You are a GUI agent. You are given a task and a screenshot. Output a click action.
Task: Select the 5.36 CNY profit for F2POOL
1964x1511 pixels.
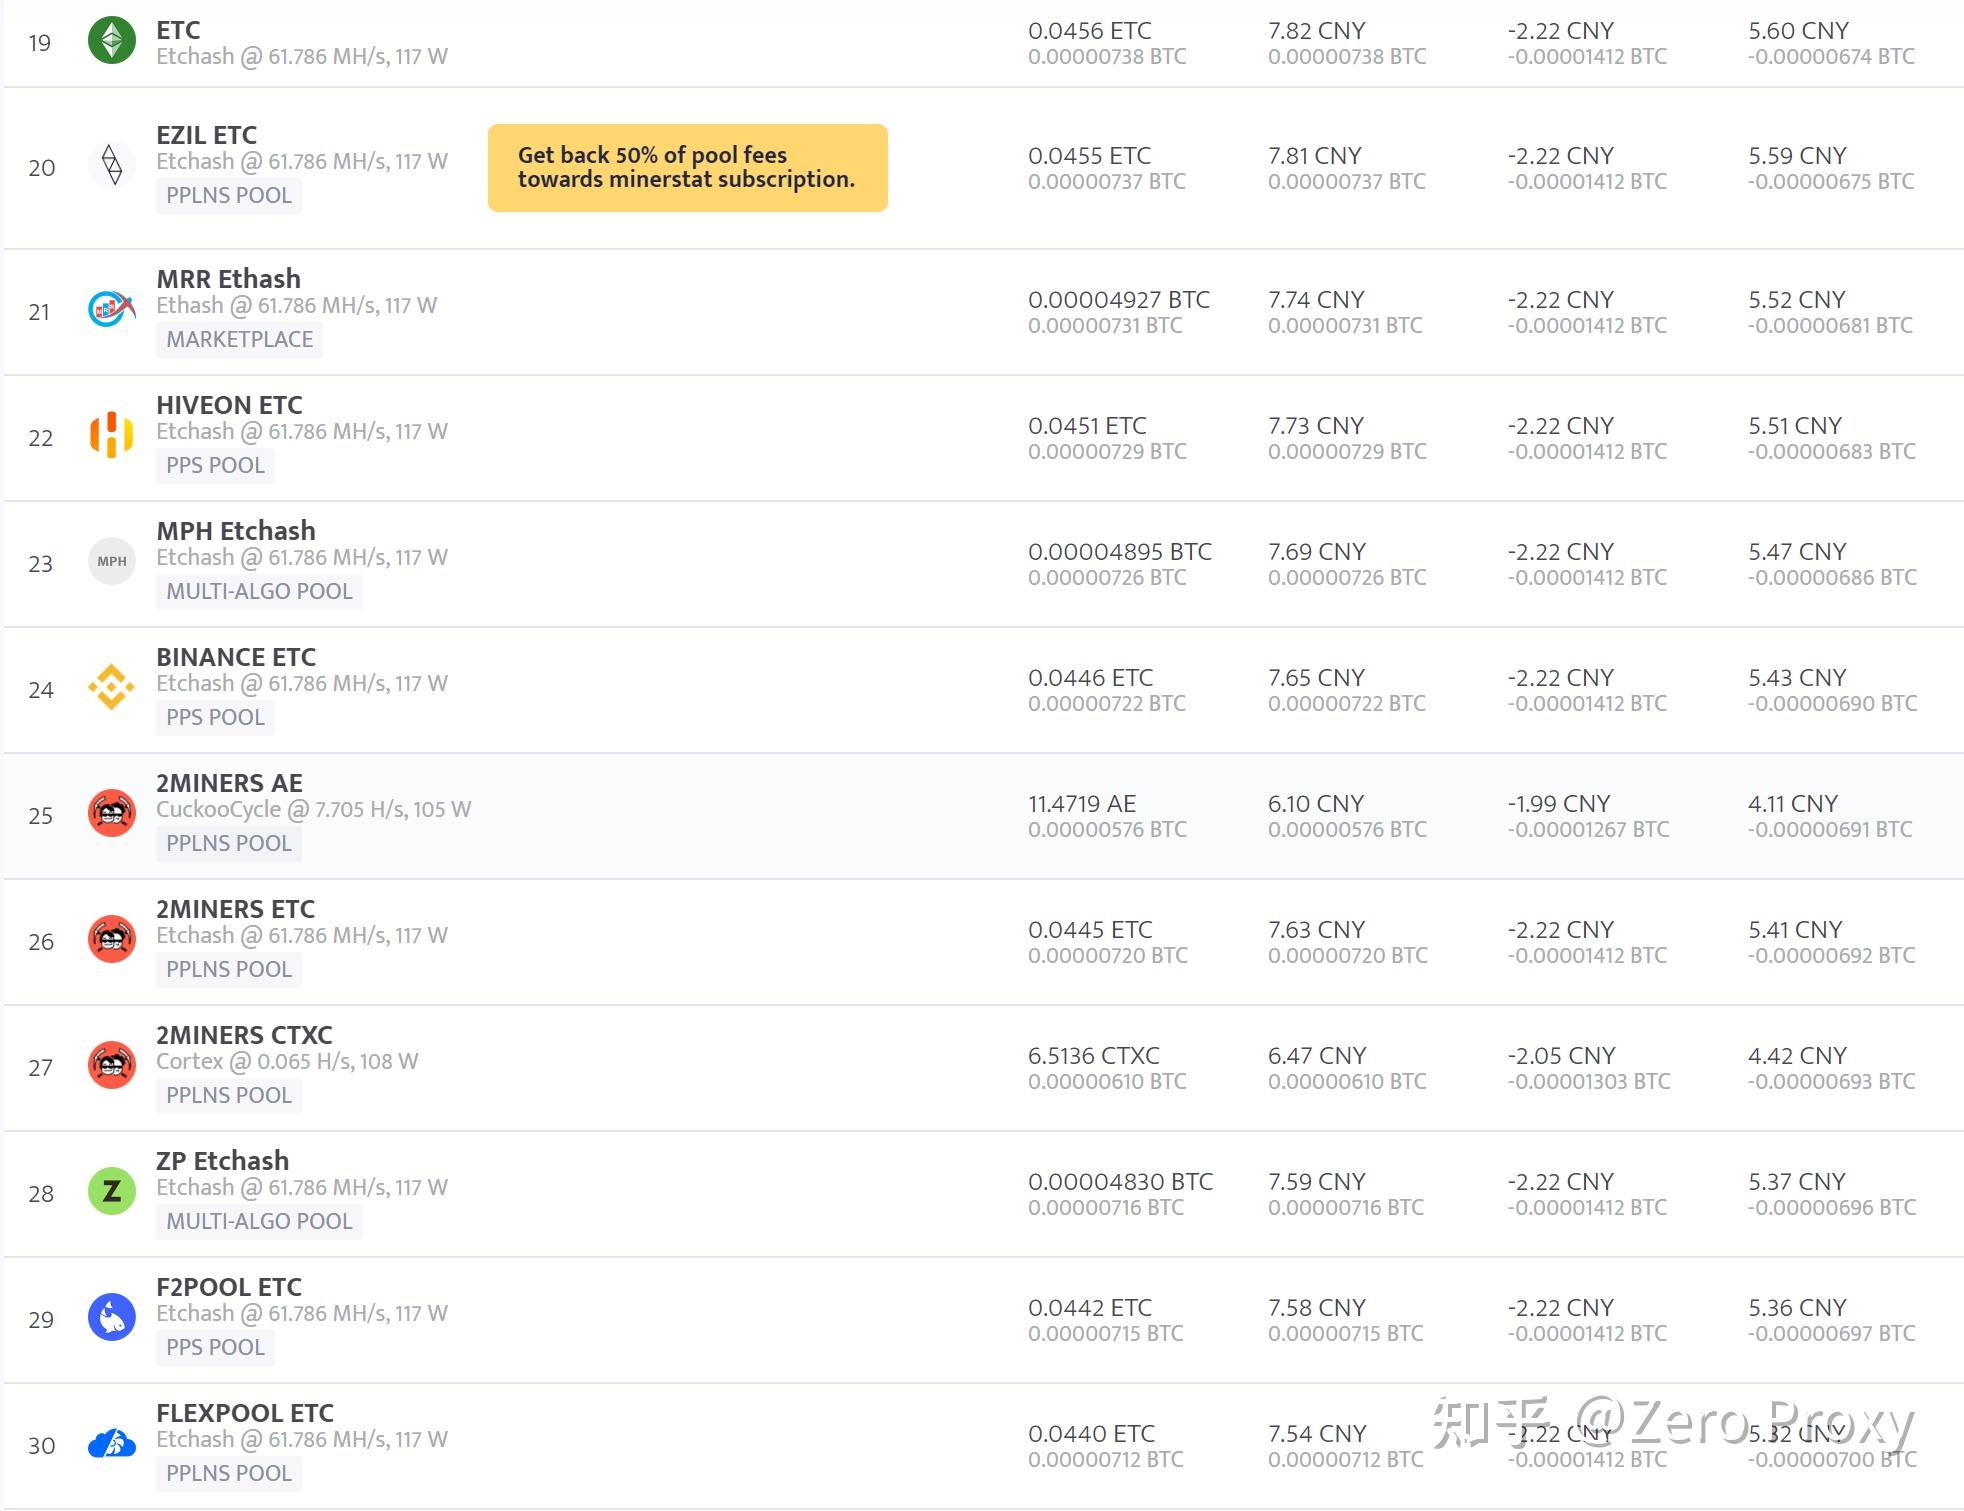[1797, 1308]
